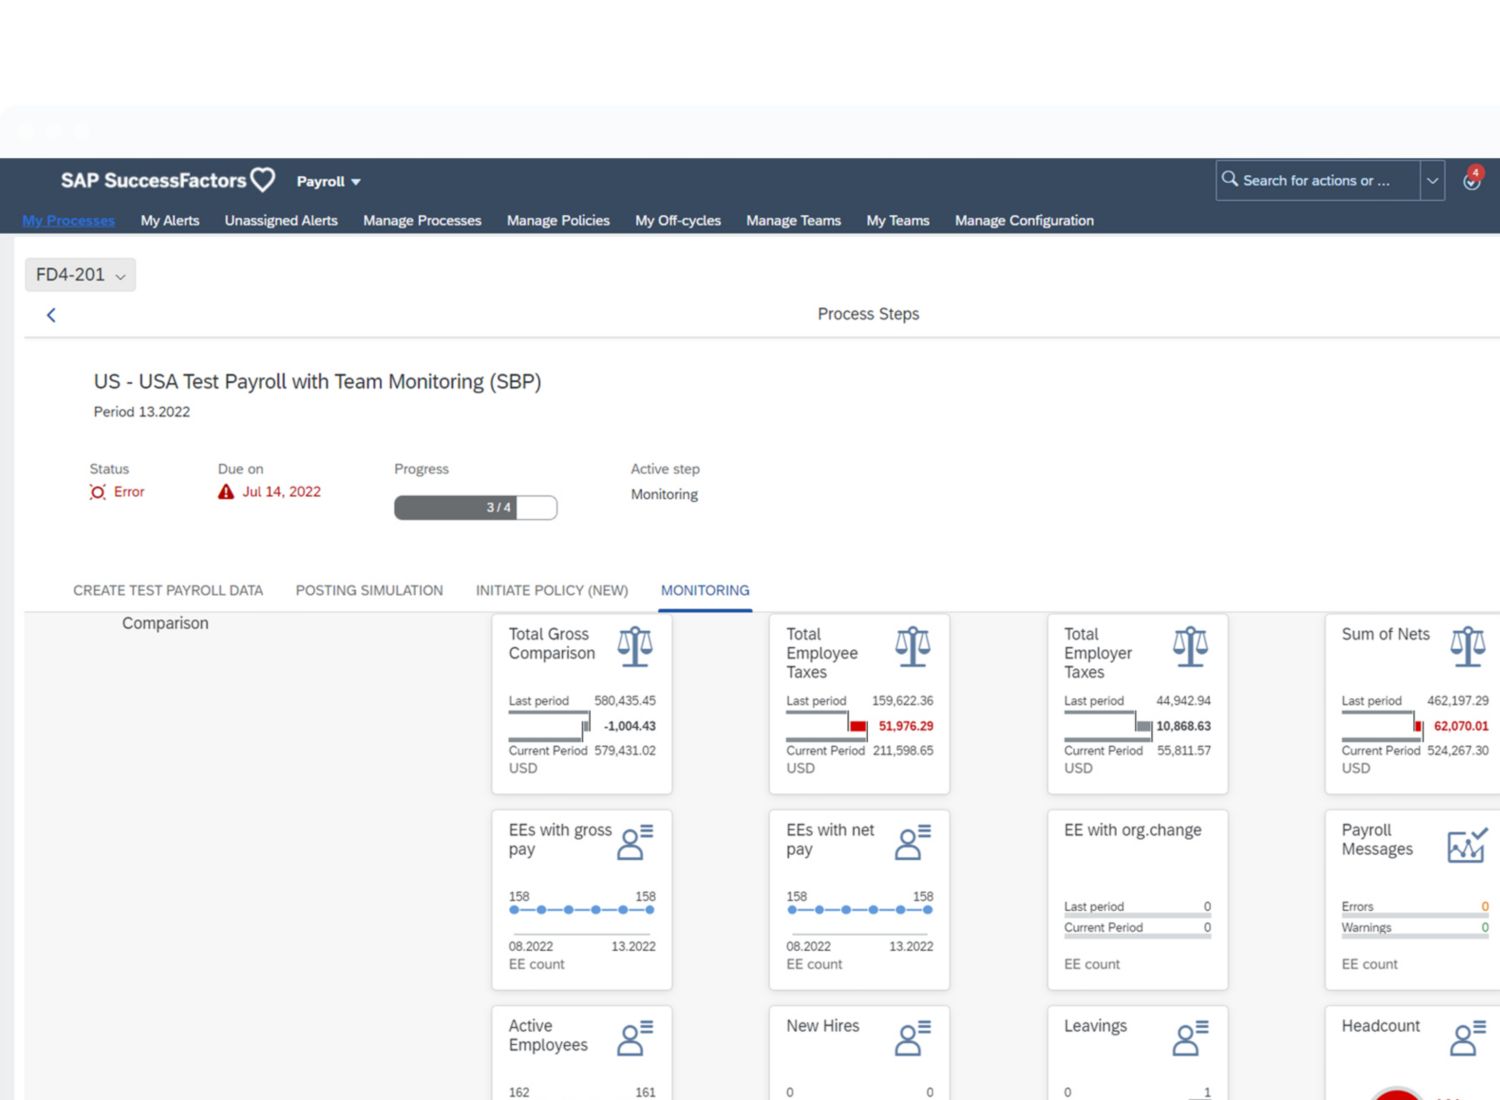Click the back arrow beside Process Steps

[51, 315]
